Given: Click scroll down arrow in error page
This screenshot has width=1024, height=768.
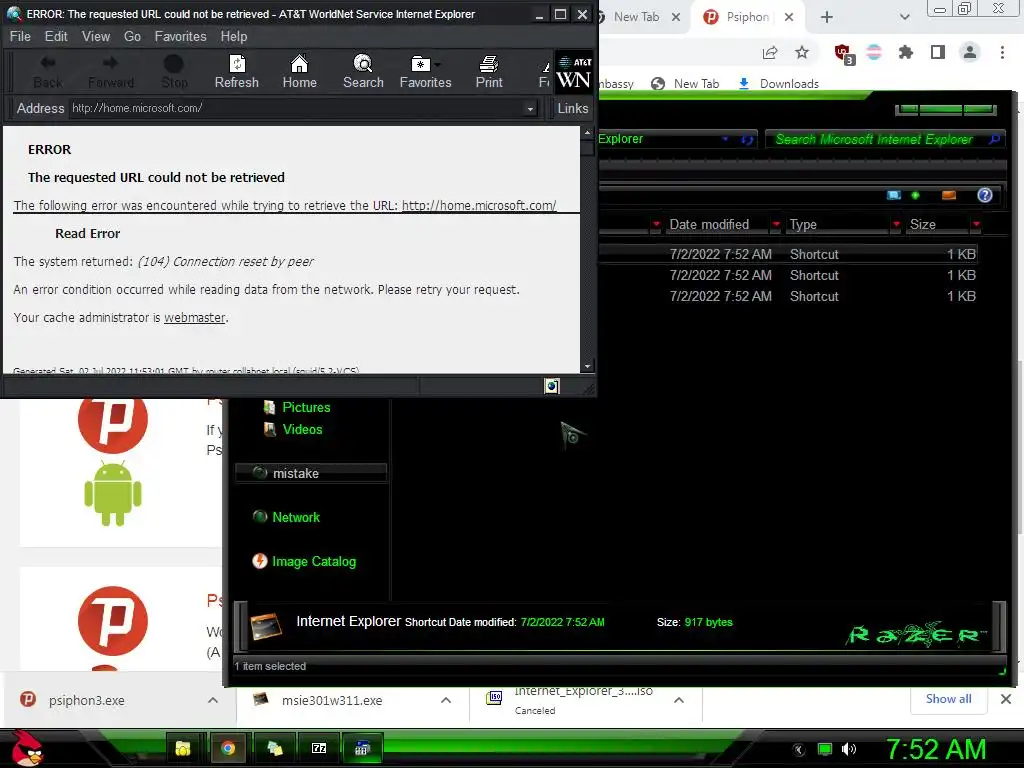Looking at the screenshot, I should pyautogui.click(x=587, y=366).
